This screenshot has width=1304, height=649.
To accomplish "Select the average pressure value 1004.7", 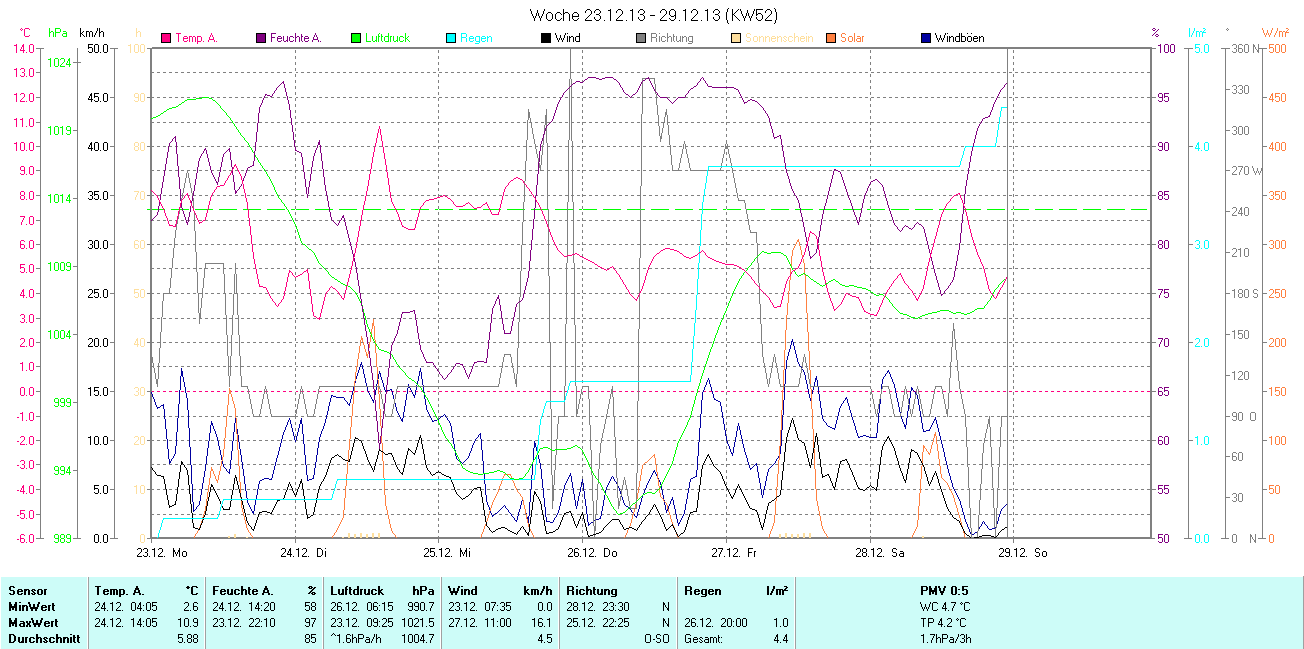I will pyautogui.click(x=417, y=639).
